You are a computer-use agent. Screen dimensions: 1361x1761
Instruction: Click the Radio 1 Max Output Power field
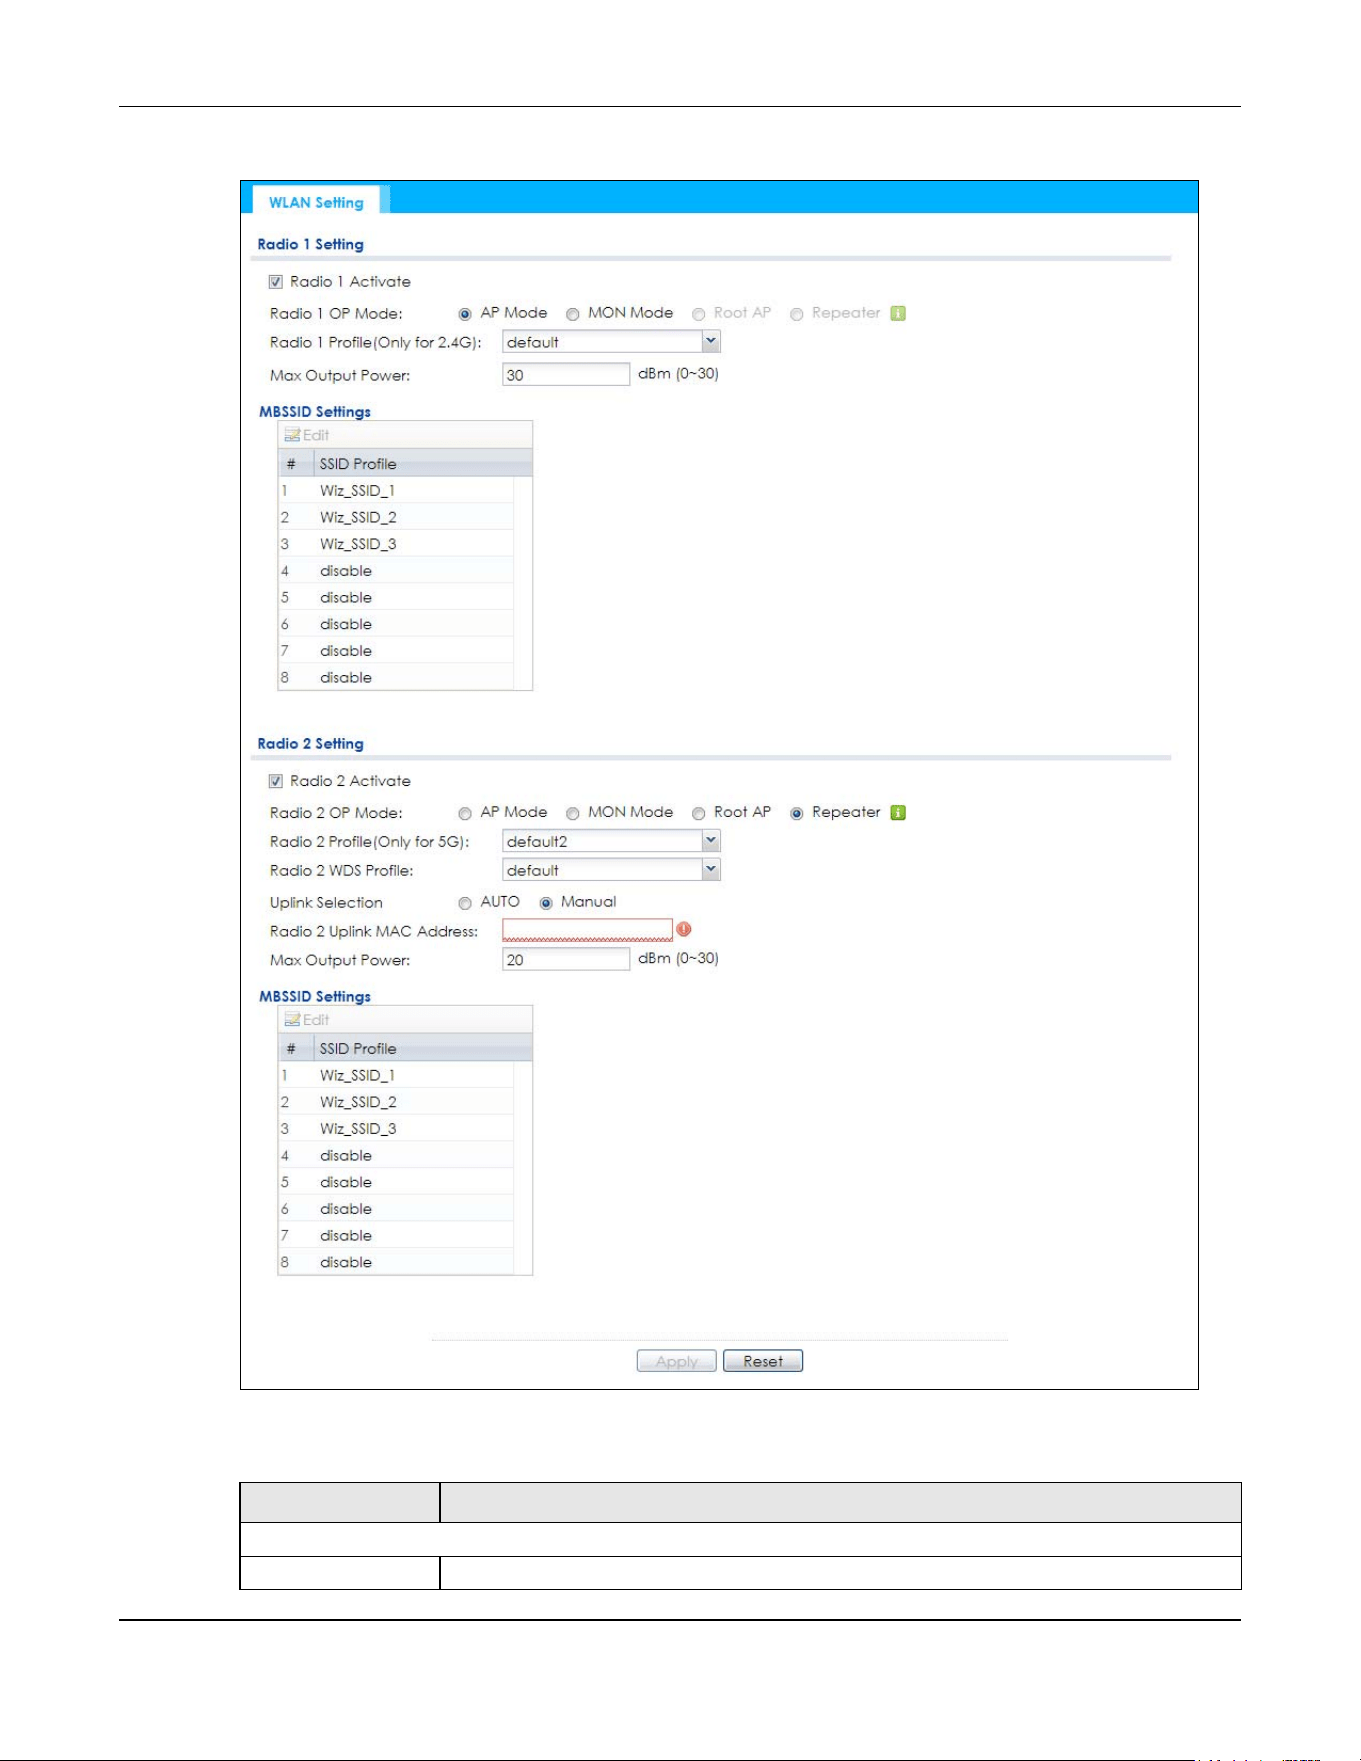pos(566,374)
